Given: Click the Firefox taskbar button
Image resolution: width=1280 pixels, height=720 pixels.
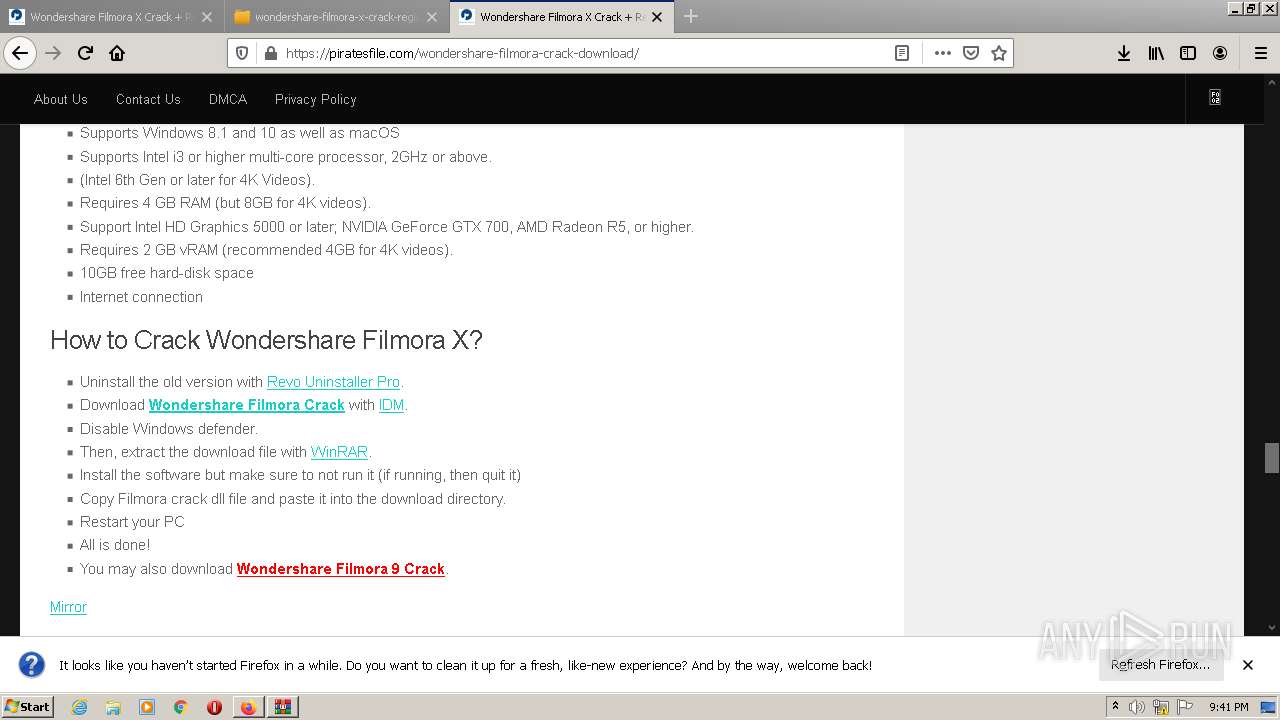Looking at the screenshot, I should coord(248,707).
